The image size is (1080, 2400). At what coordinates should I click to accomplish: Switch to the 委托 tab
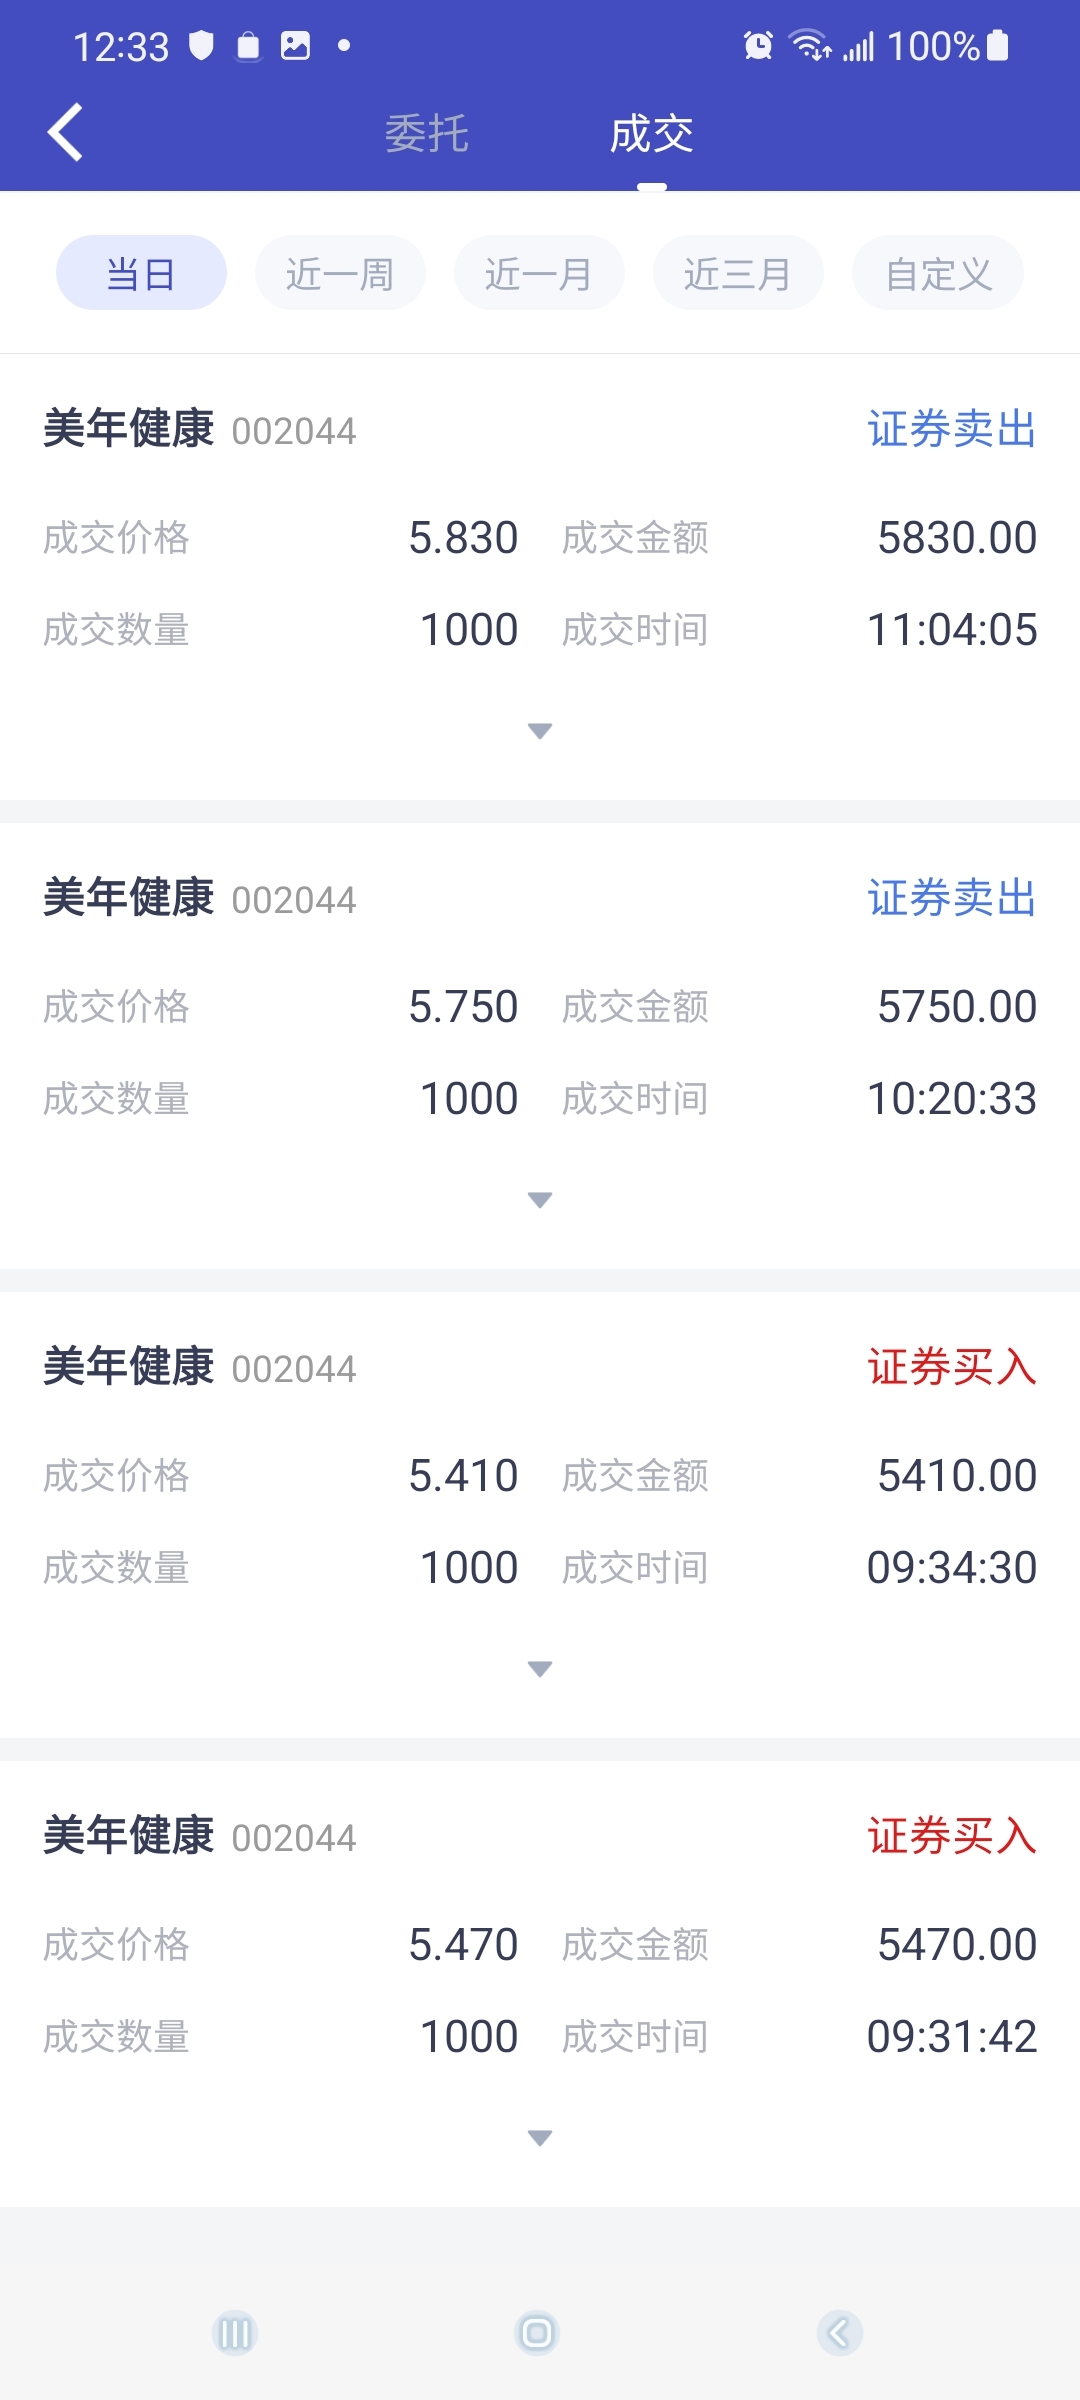pyautogui.click(x=427, y=134)
